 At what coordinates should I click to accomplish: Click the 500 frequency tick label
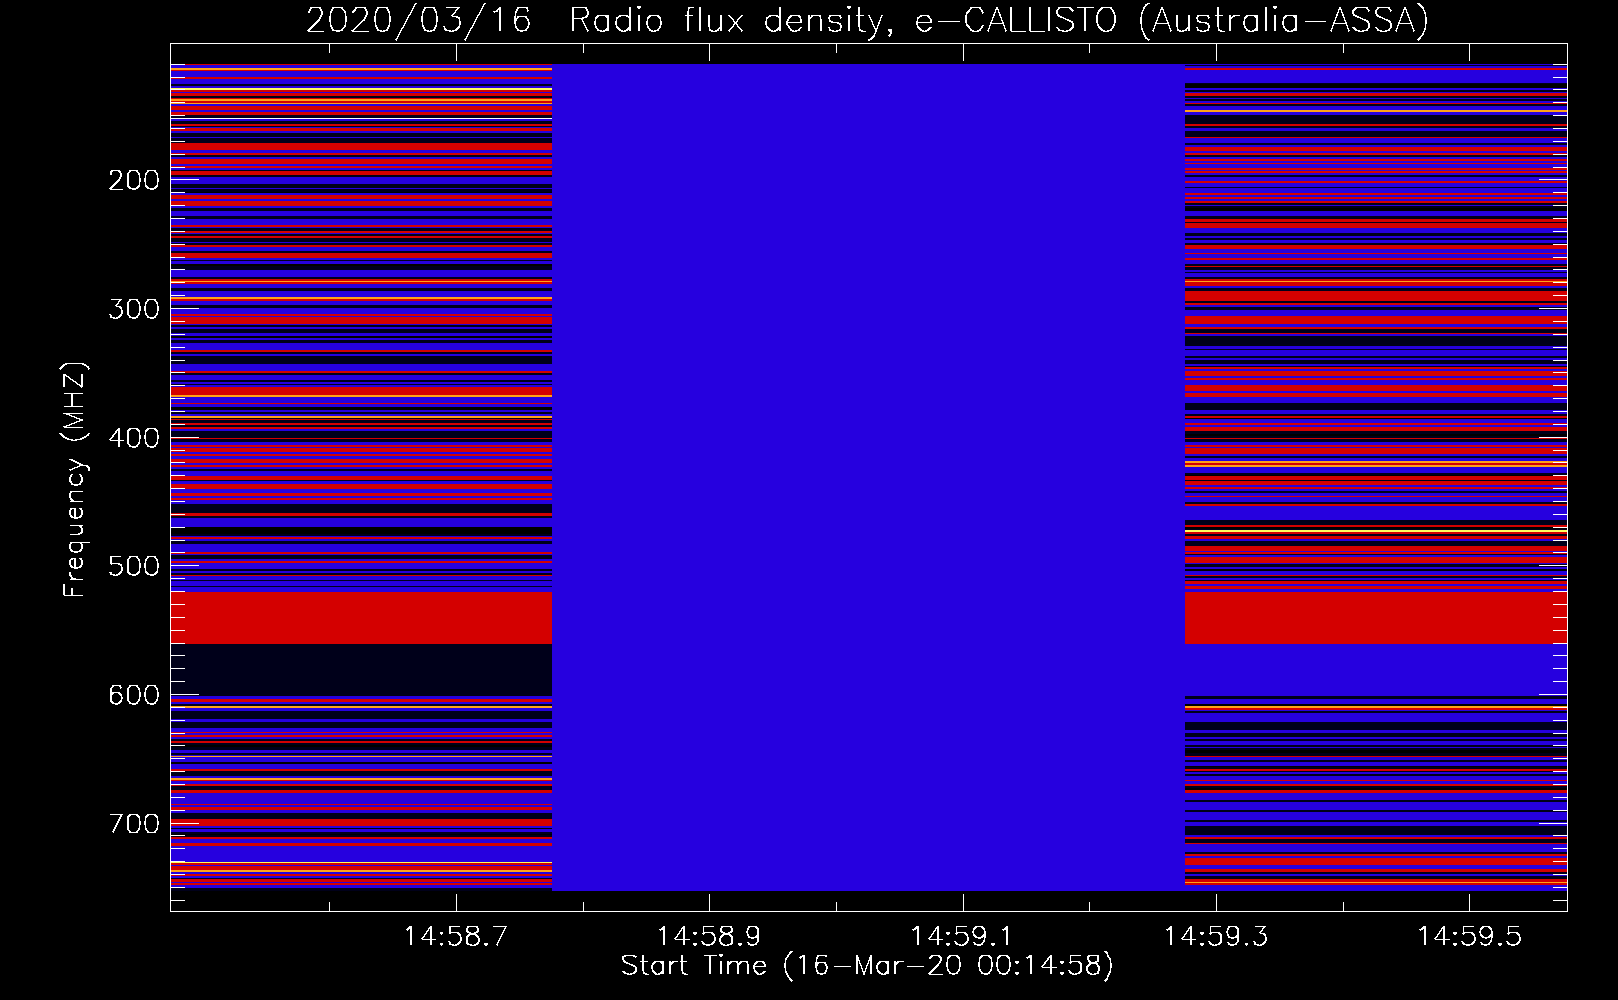tap(134, 566)
